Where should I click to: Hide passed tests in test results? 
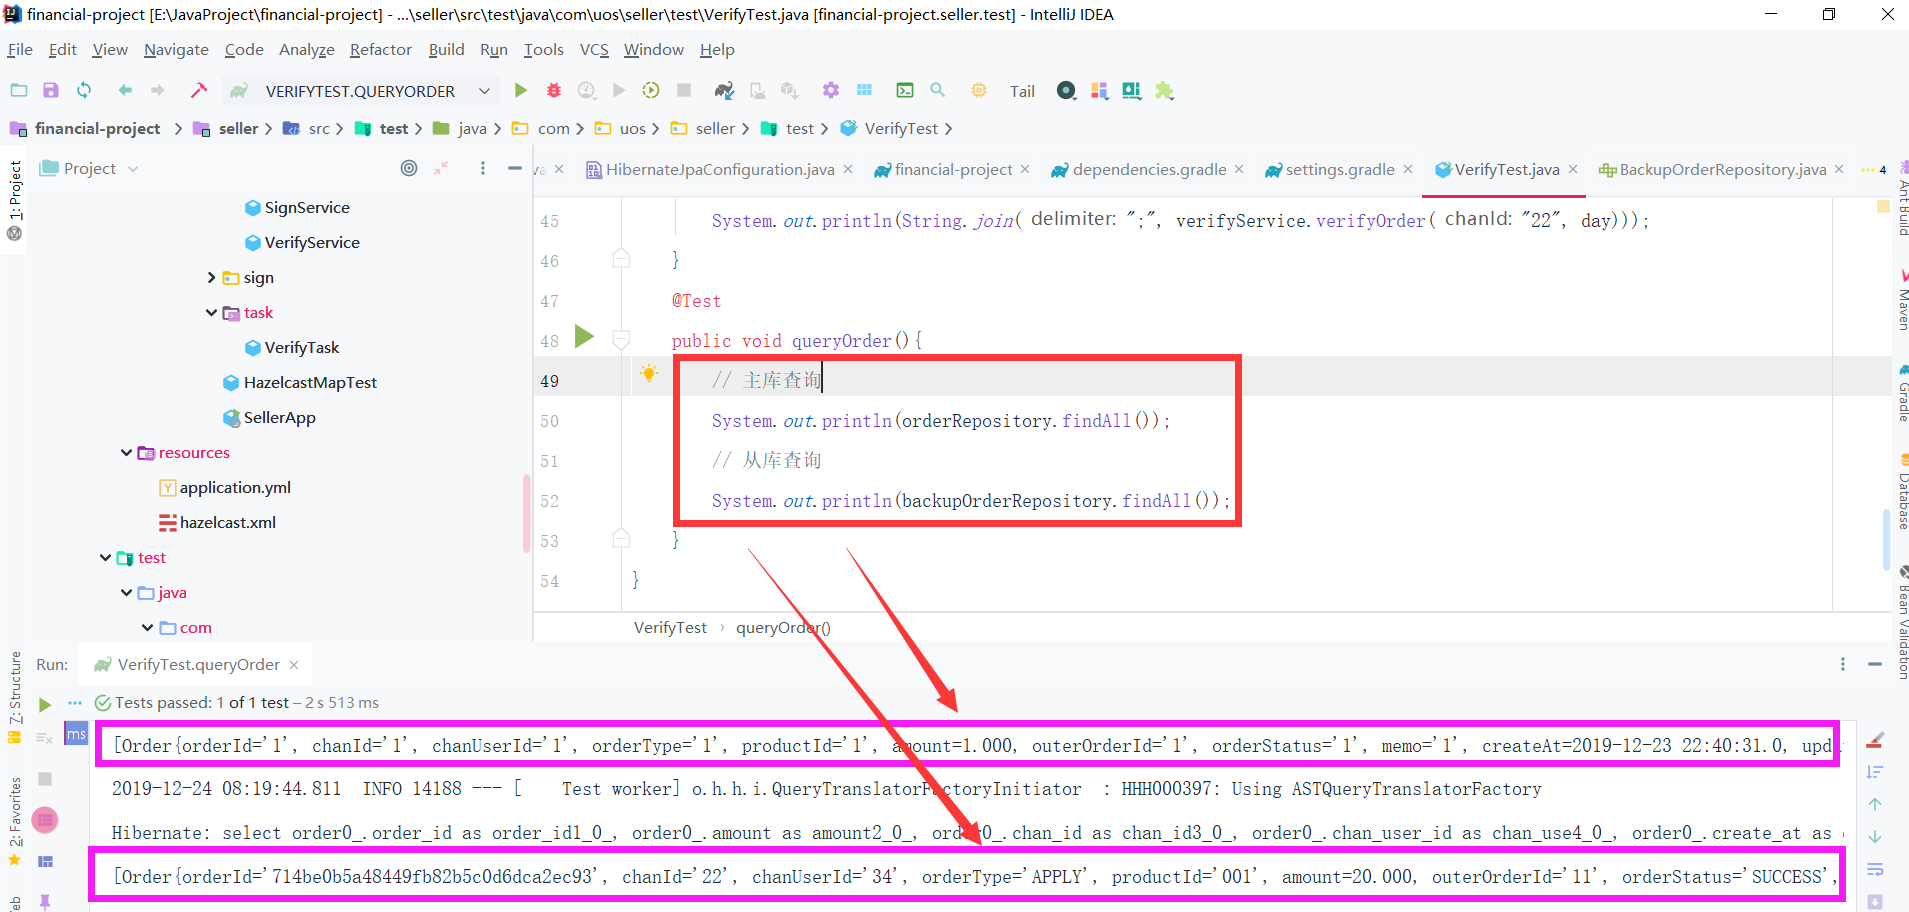tap(44, 738)
